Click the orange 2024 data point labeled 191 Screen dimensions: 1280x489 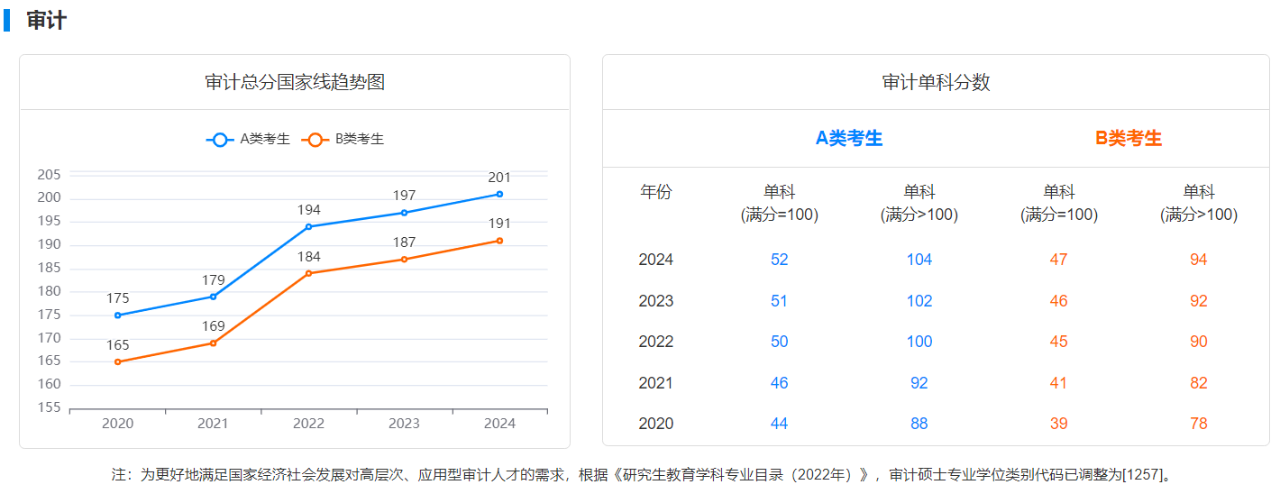coord(500,240)
